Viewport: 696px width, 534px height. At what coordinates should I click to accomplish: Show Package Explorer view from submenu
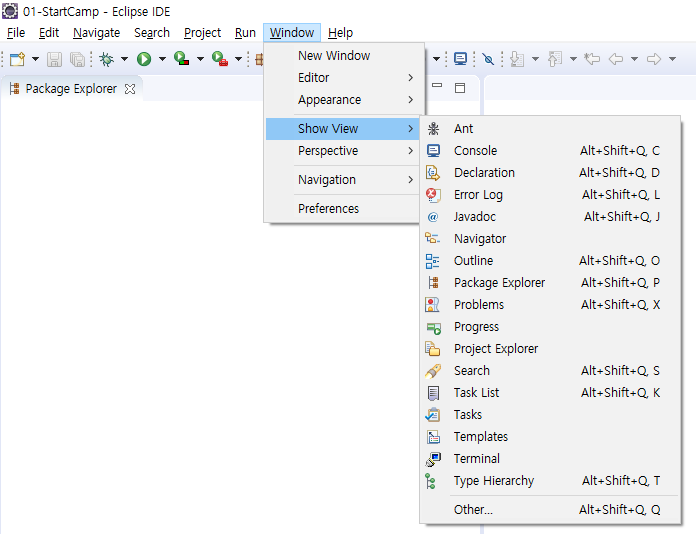pos(550,283)
